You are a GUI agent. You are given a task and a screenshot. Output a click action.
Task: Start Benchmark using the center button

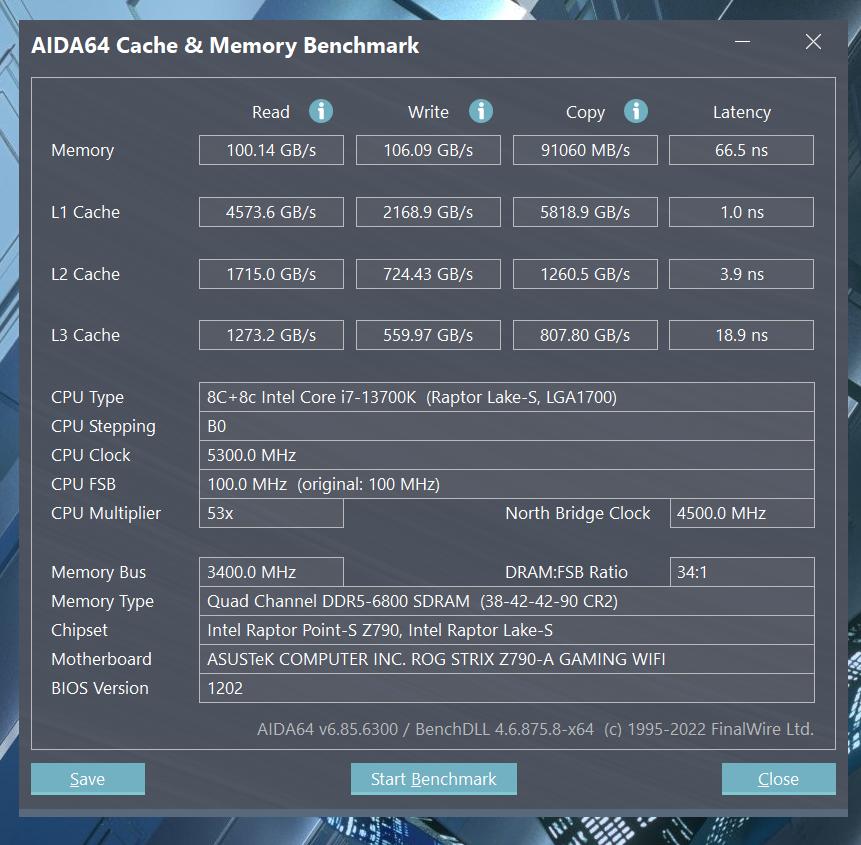pyautogui.click(x=433, y=779)
